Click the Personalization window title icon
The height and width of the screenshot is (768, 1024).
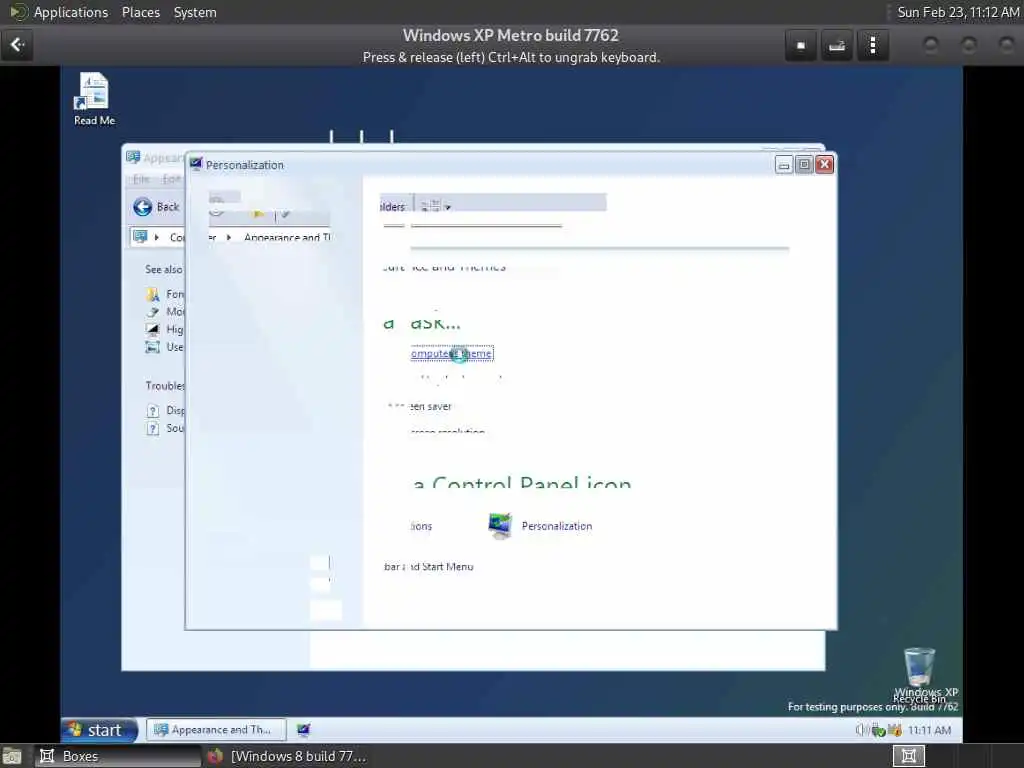click(x=196, y=165)
